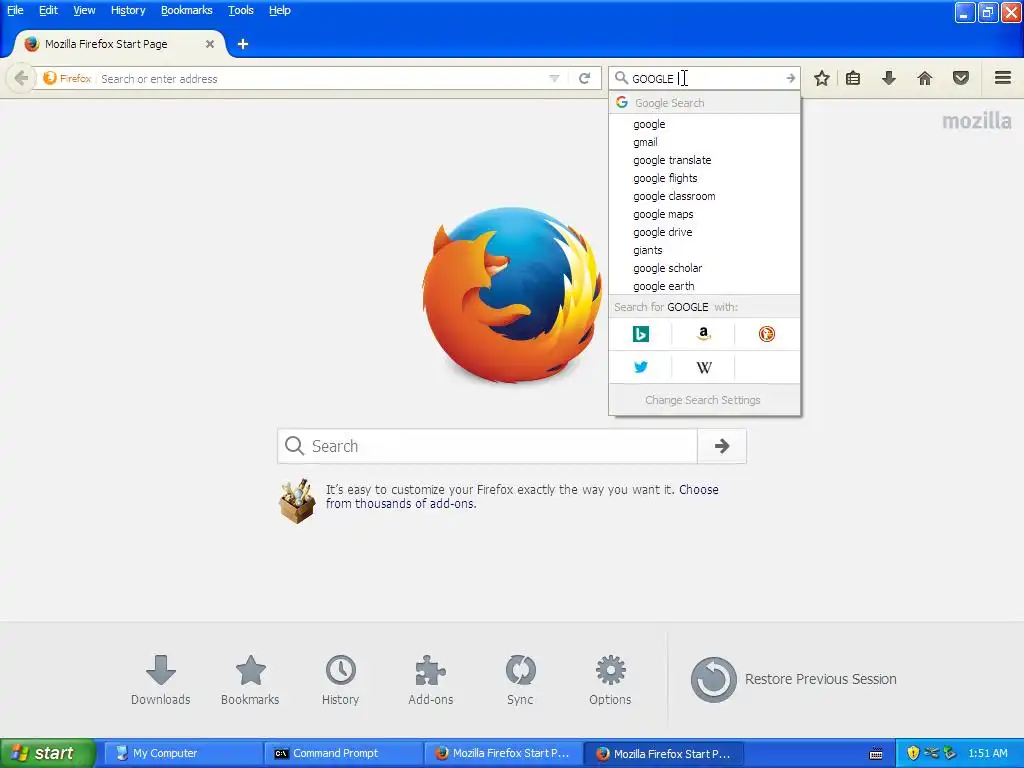This screenshot has height=768, width=1024.
Task: Switch to My Computer in taskbar
Action: (x=185, y=753)
